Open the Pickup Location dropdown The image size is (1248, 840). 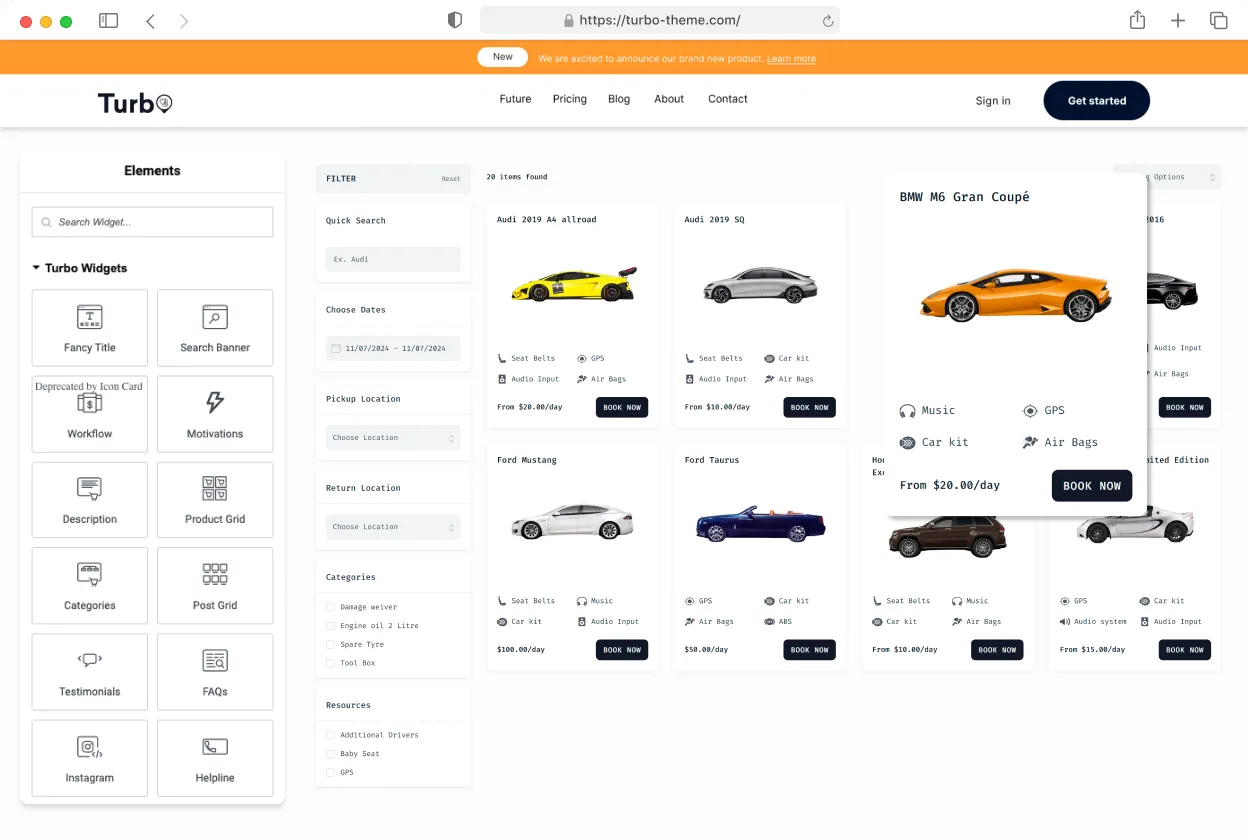click(x=393, y=438)
